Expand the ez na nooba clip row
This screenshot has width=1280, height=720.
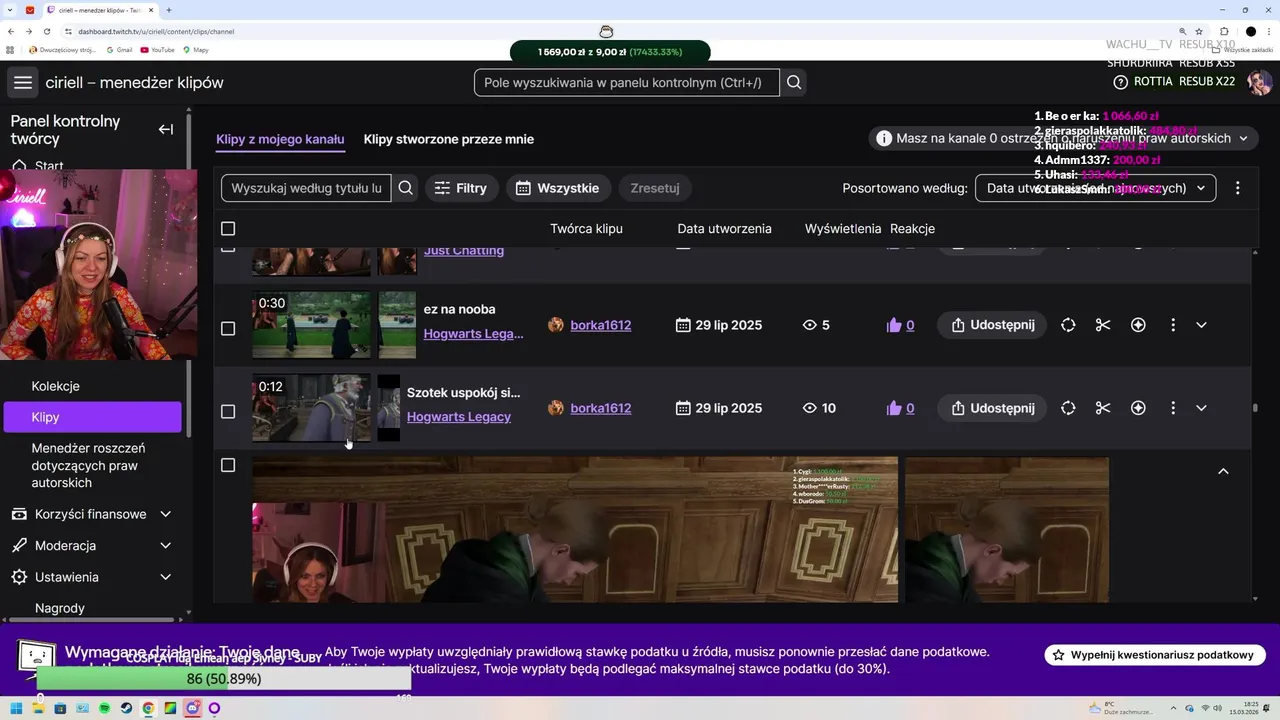pyautogui.click(x=1201, y=325)
